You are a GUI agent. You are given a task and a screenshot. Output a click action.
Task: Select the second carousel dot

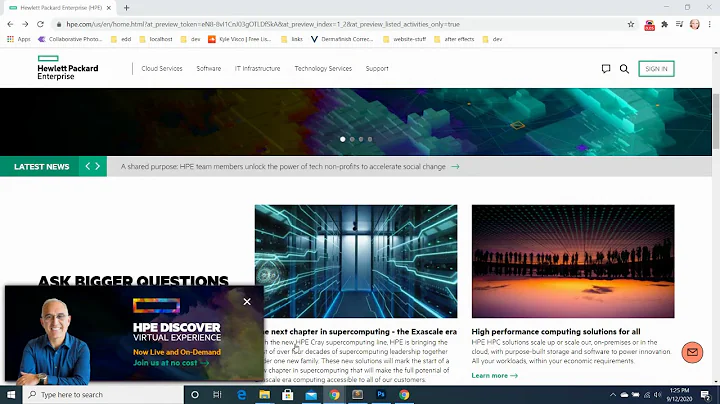(x=352, y=139)
